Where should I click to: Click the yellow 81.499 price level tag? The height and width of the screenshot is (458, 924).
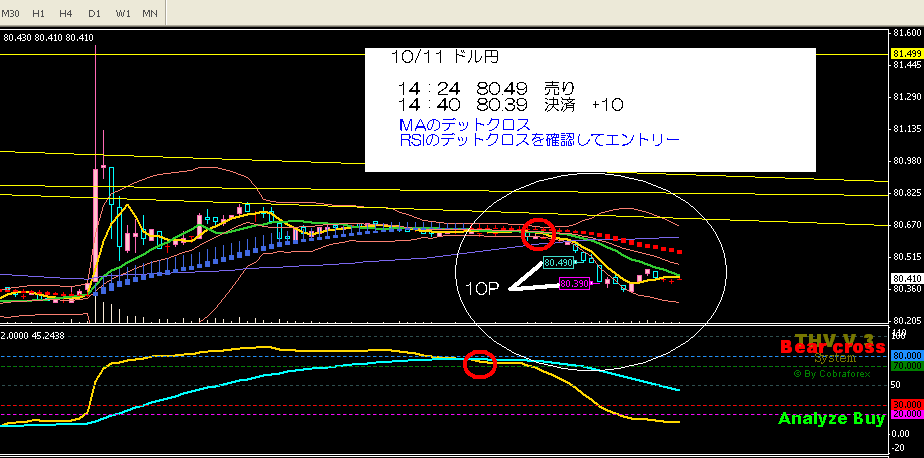pos(908,54)
